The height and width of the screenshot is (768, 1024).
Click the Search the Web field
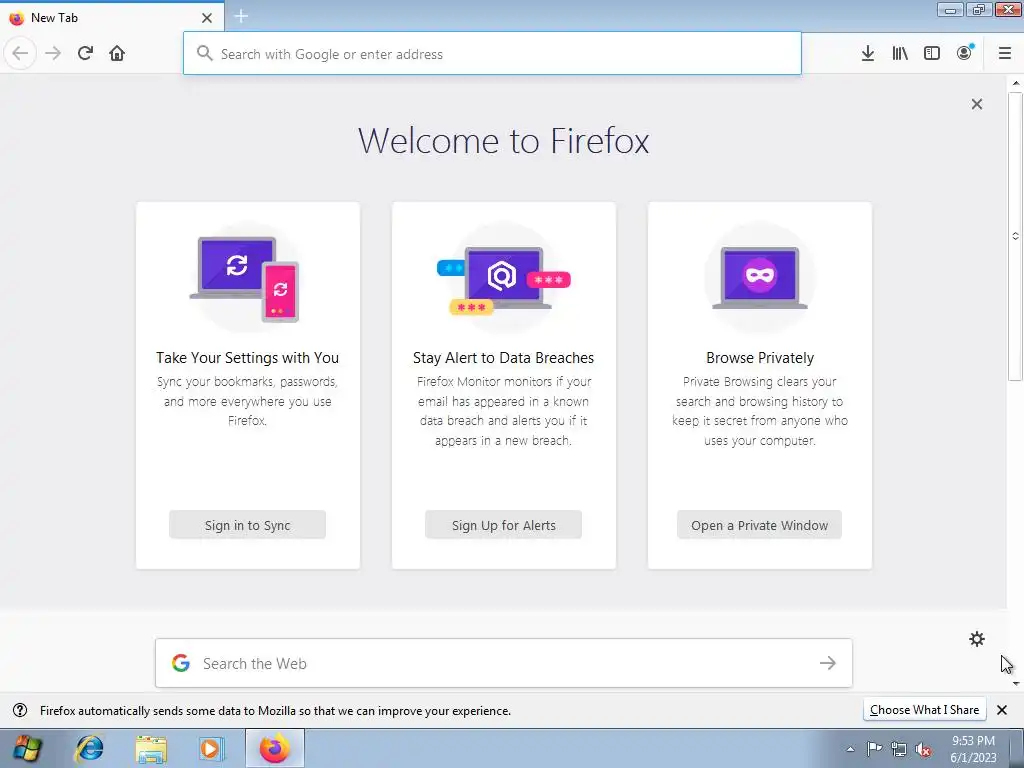point(504,664)
